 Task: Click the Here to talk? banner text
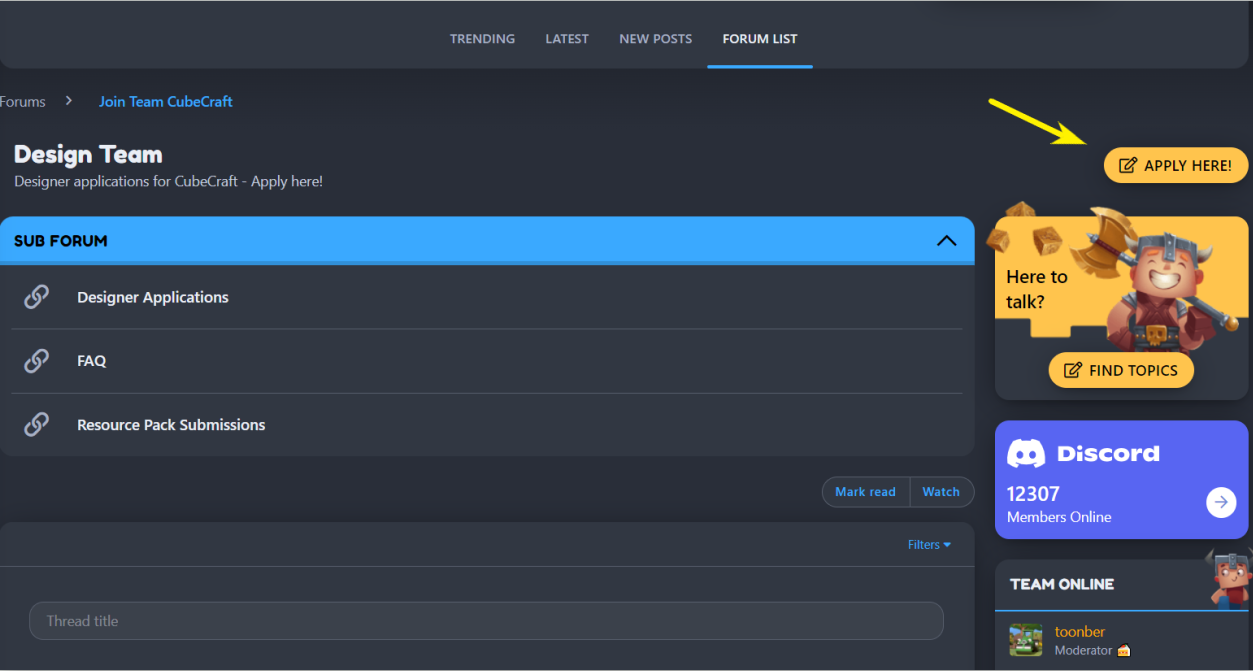click(x=1037, y=289)
